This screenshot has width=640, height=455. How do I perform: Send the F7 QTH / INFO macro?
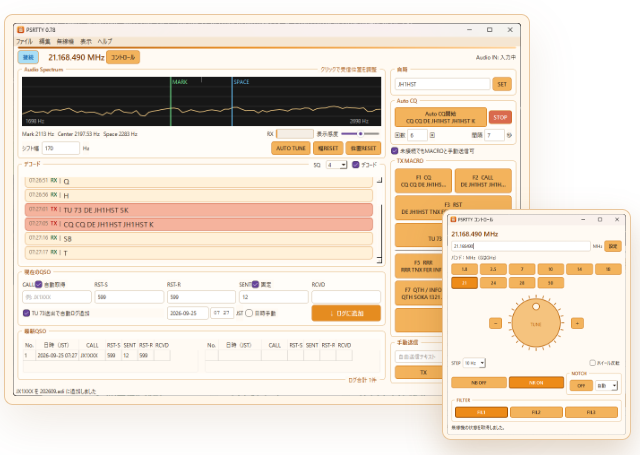tap(419, 293)
